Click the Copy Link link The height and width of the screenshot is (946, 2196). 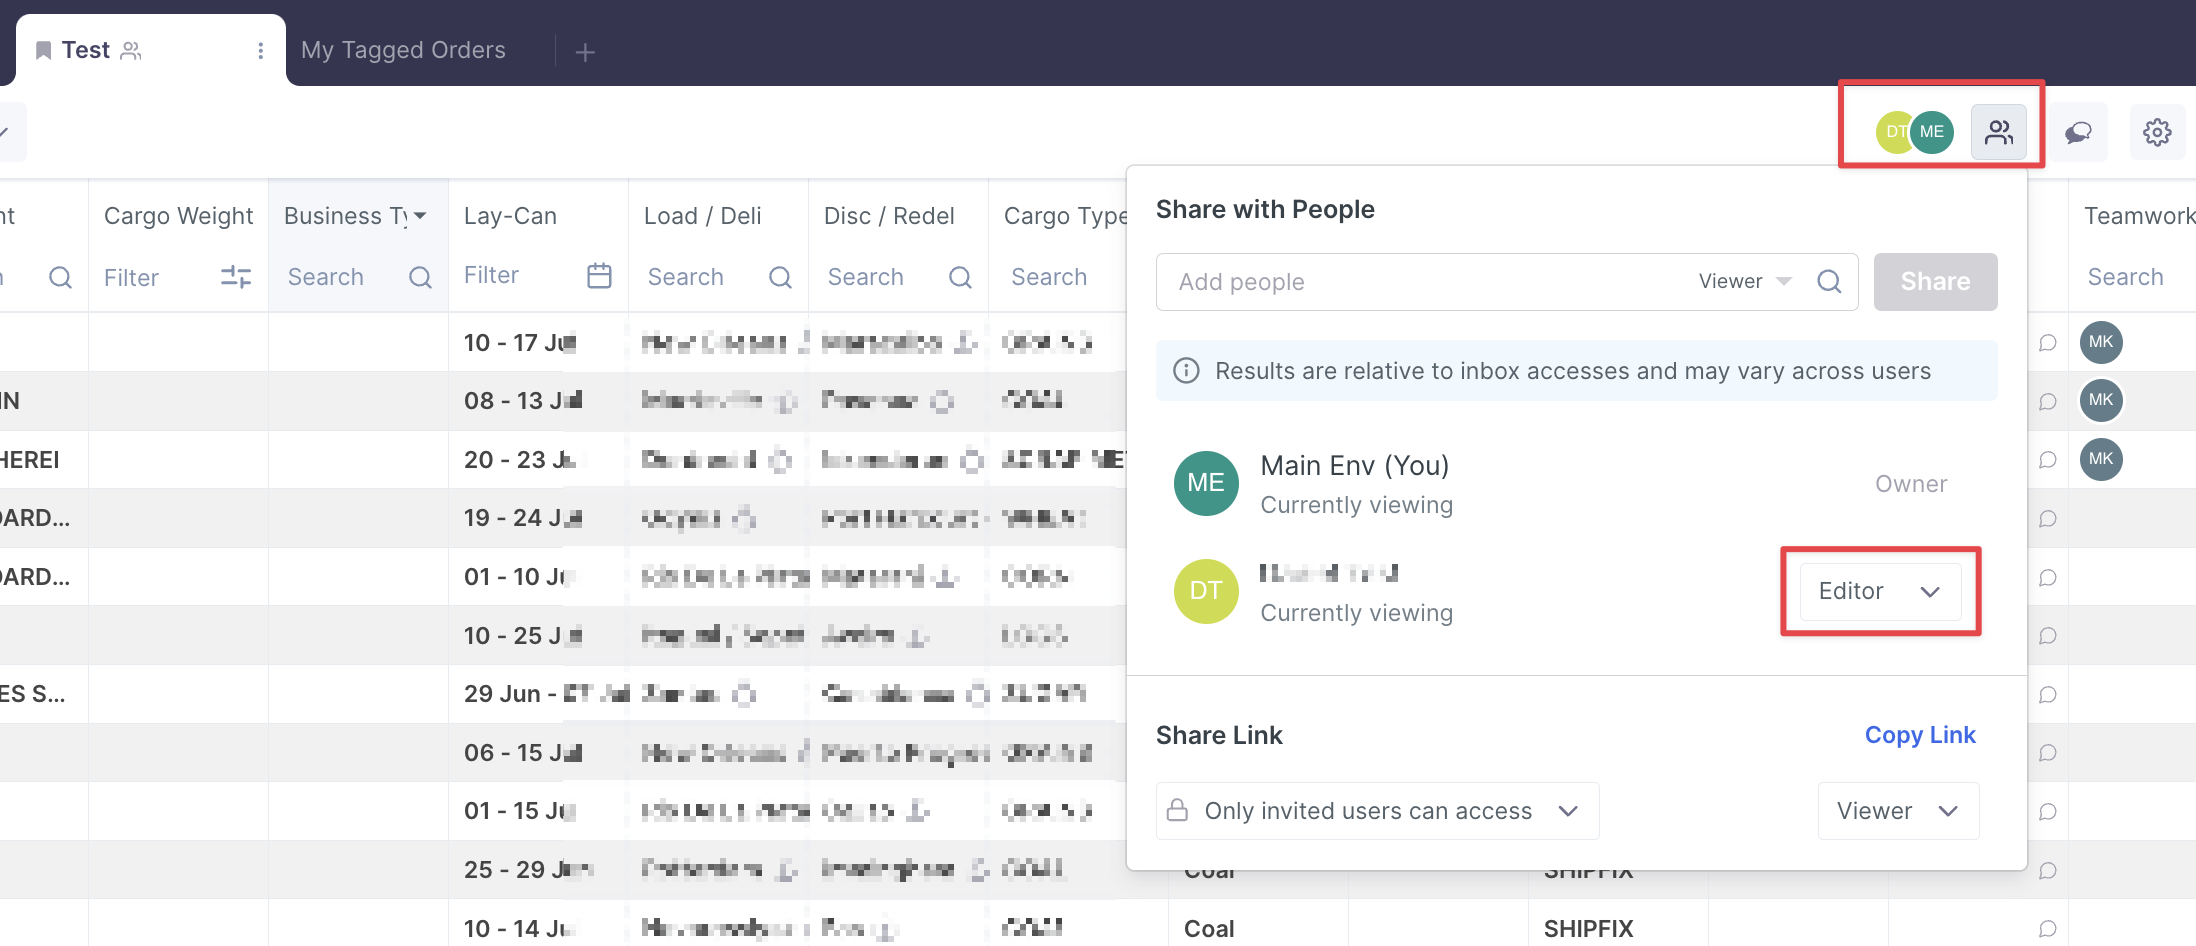point(1919,735)
